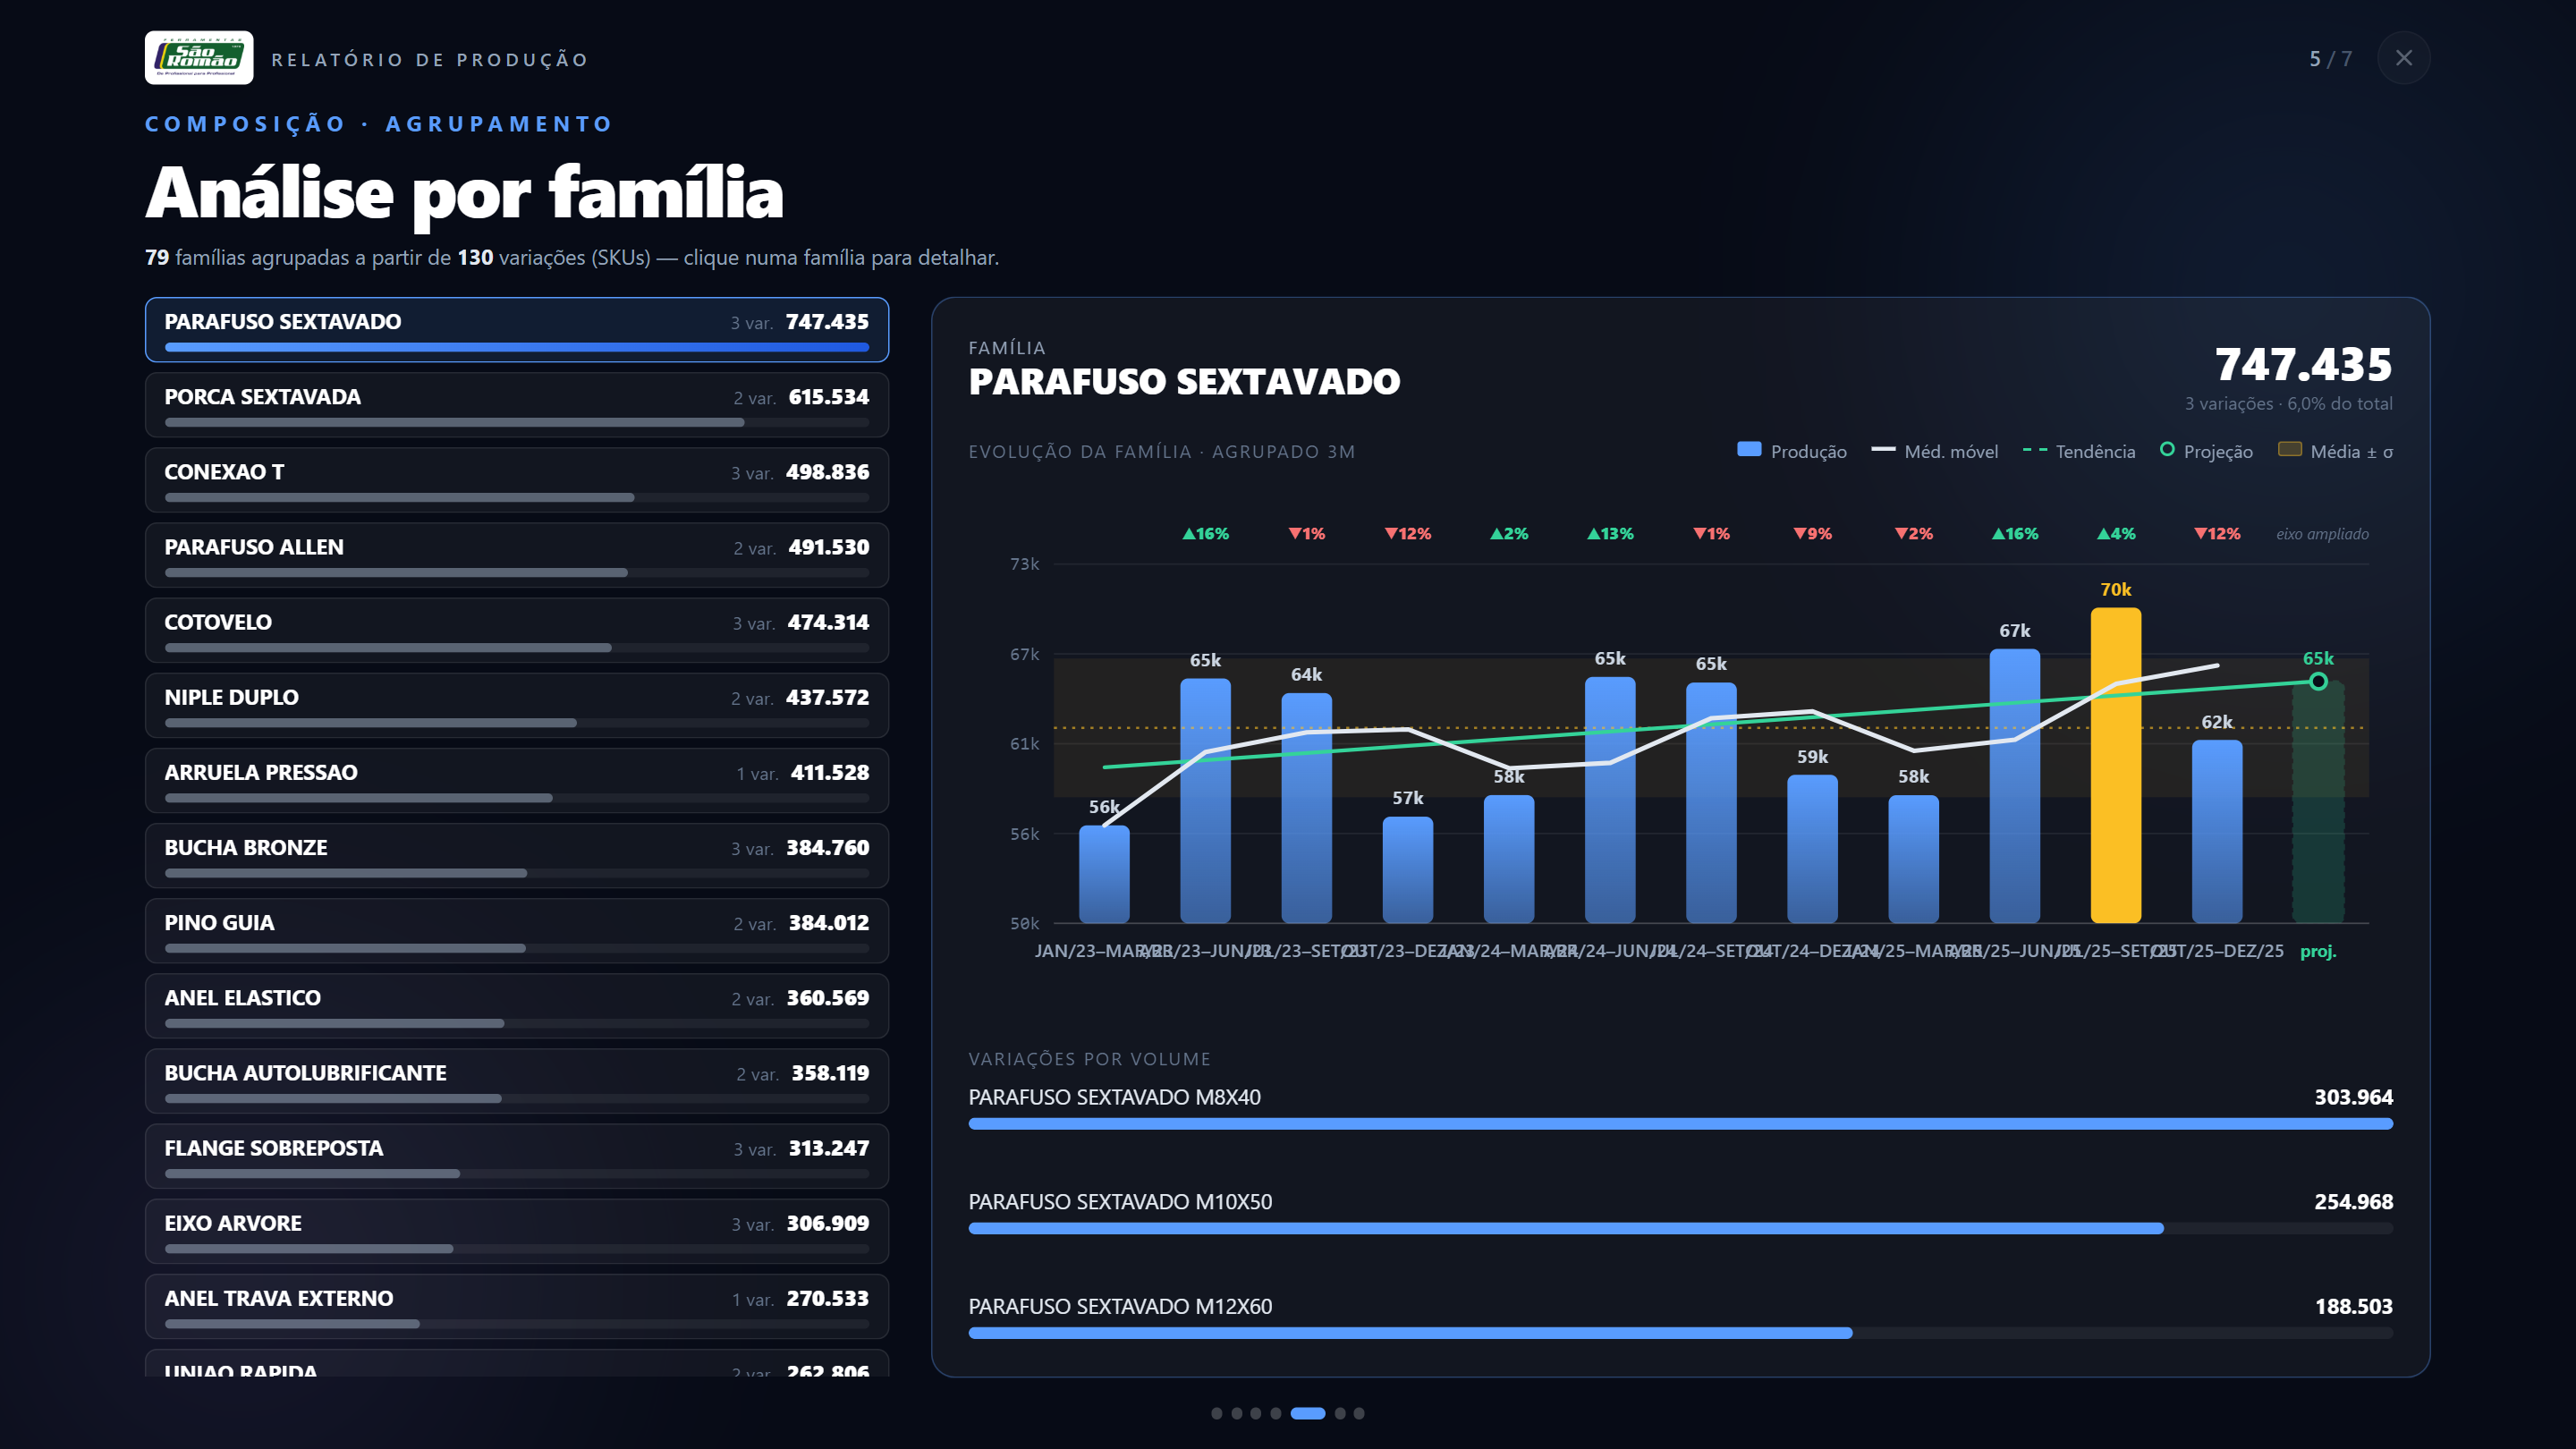Open the ARRUELA PRESSAO family row
2576x1449 pixels.
[517, 780]
